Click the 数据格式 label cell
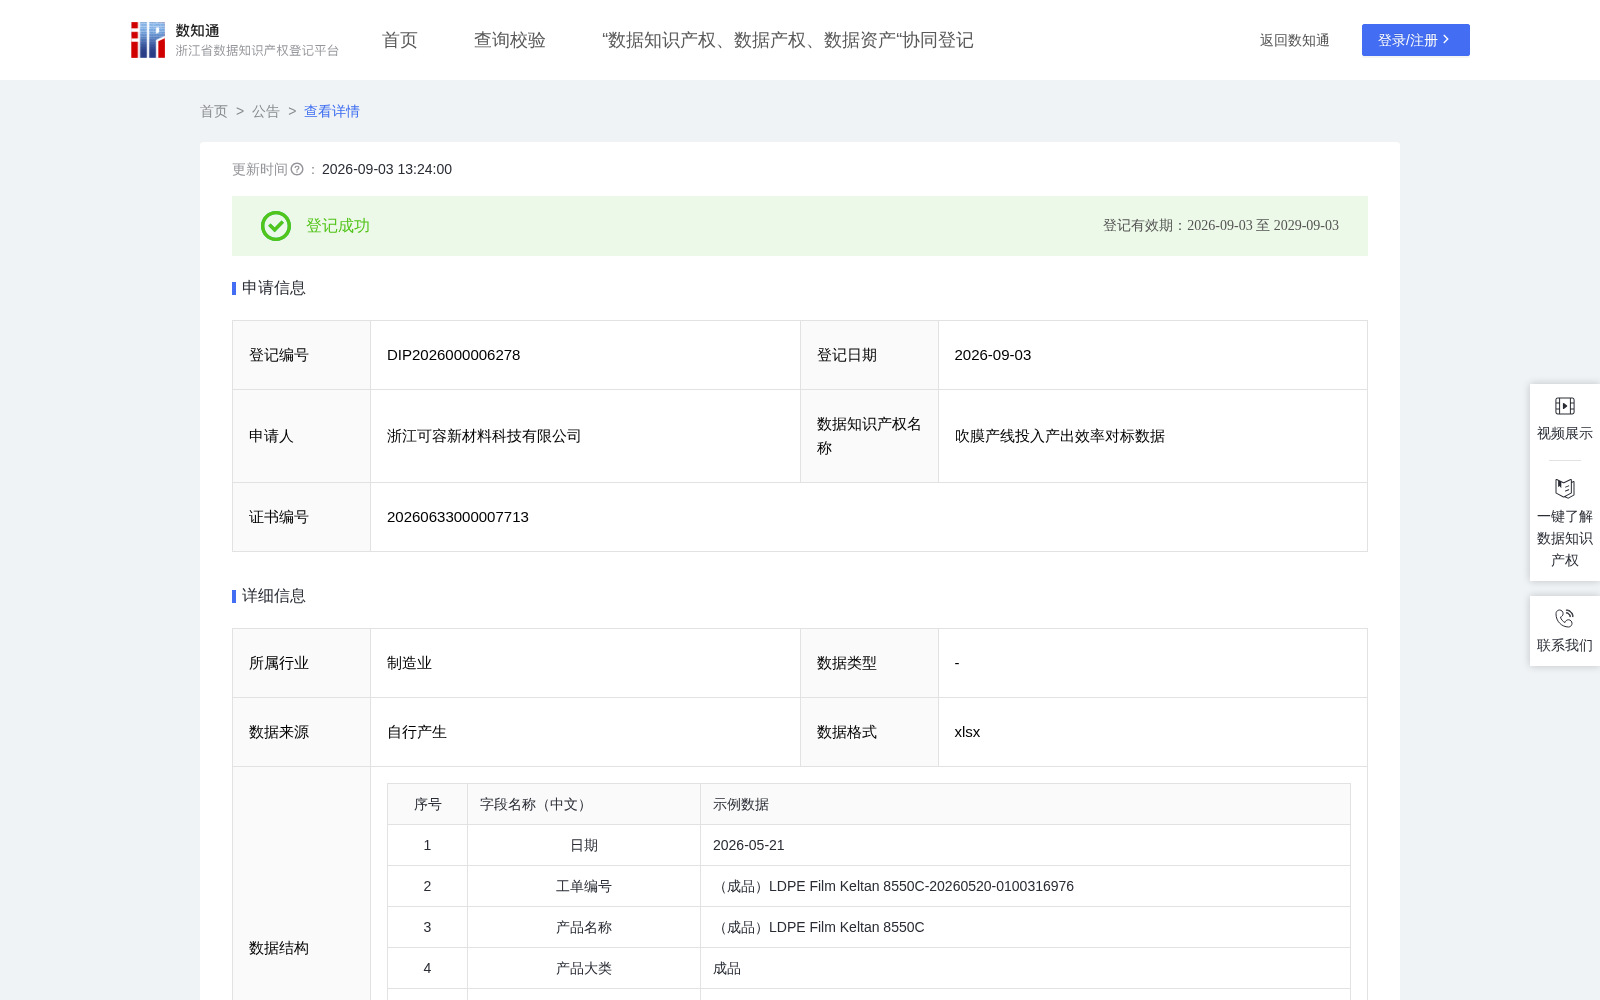The width and height of the screenshot is (1600, 1000). tap(869, 732)
